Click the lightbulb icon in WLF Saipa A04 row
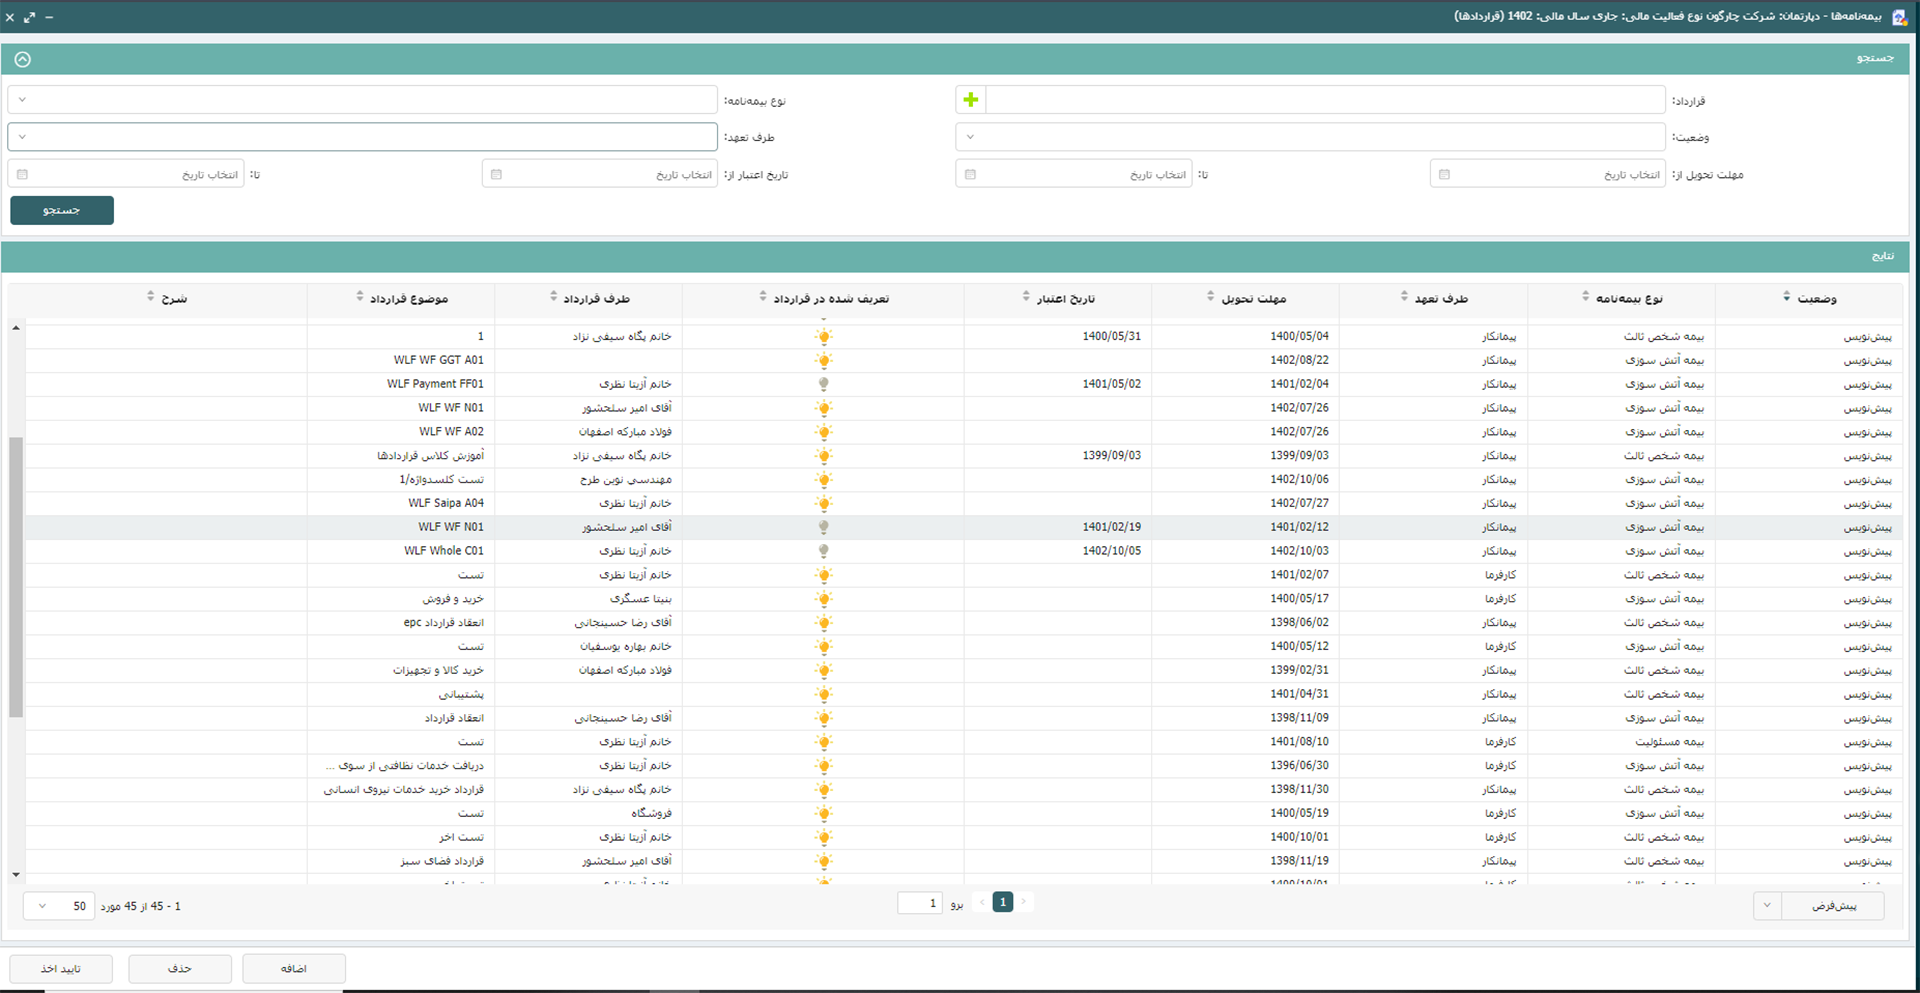 tap(824, 504)
